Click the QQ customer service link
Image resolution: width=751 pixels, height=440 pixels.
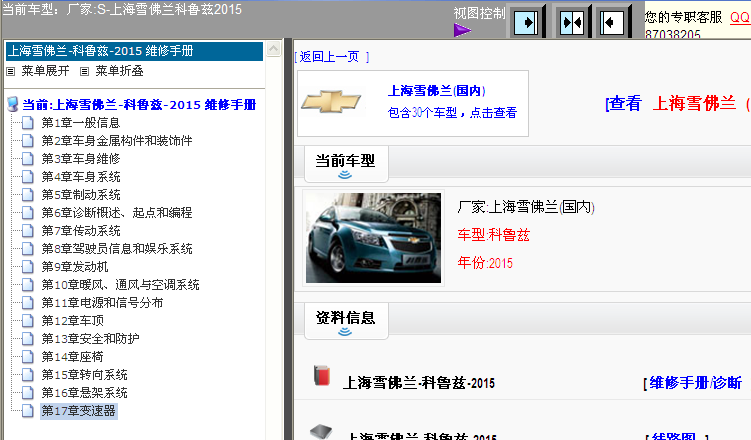tap(740, 17)
